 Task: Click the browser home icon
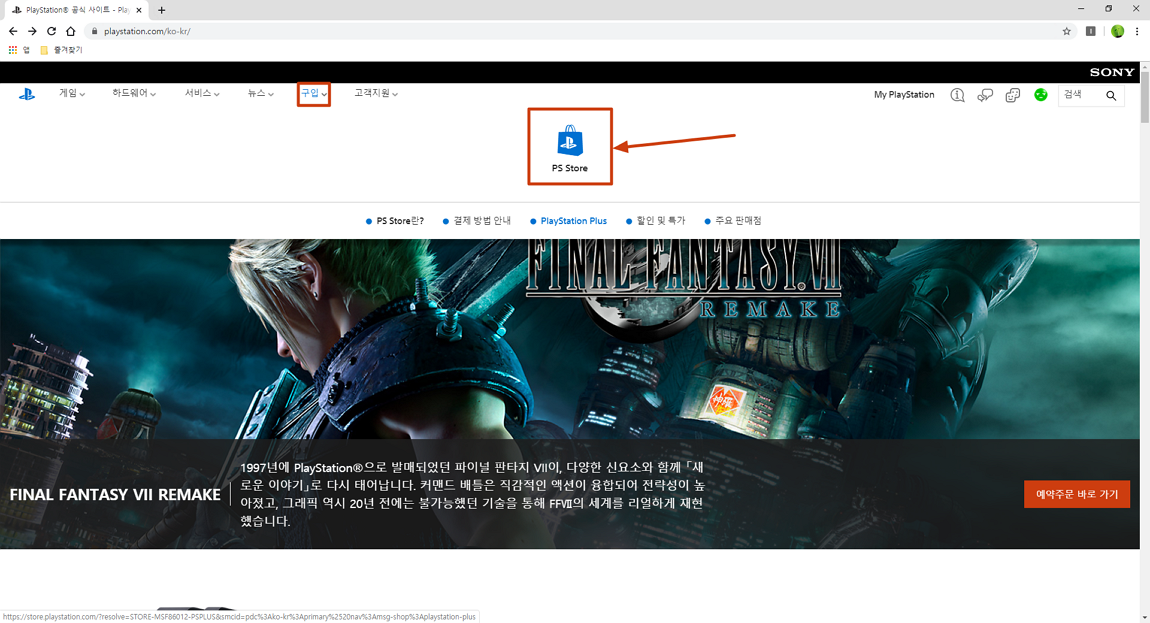coord(70,31)
